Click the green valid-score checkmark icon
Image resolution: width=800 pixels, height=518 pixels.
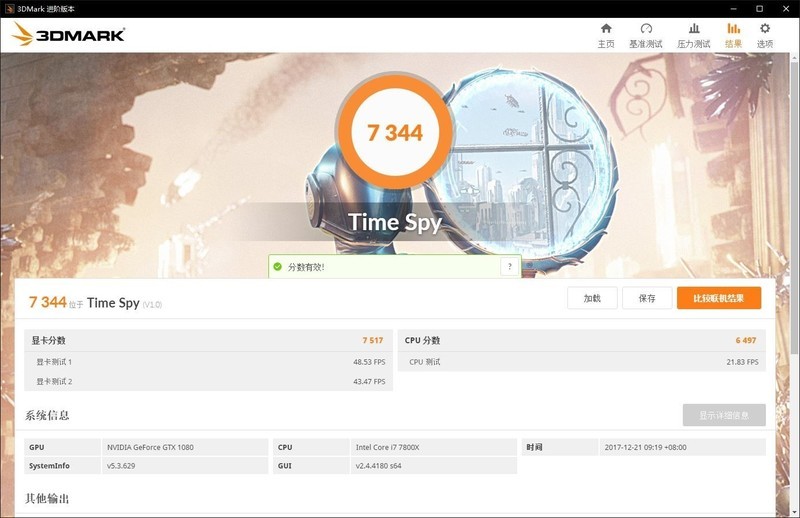pos(278,267)
